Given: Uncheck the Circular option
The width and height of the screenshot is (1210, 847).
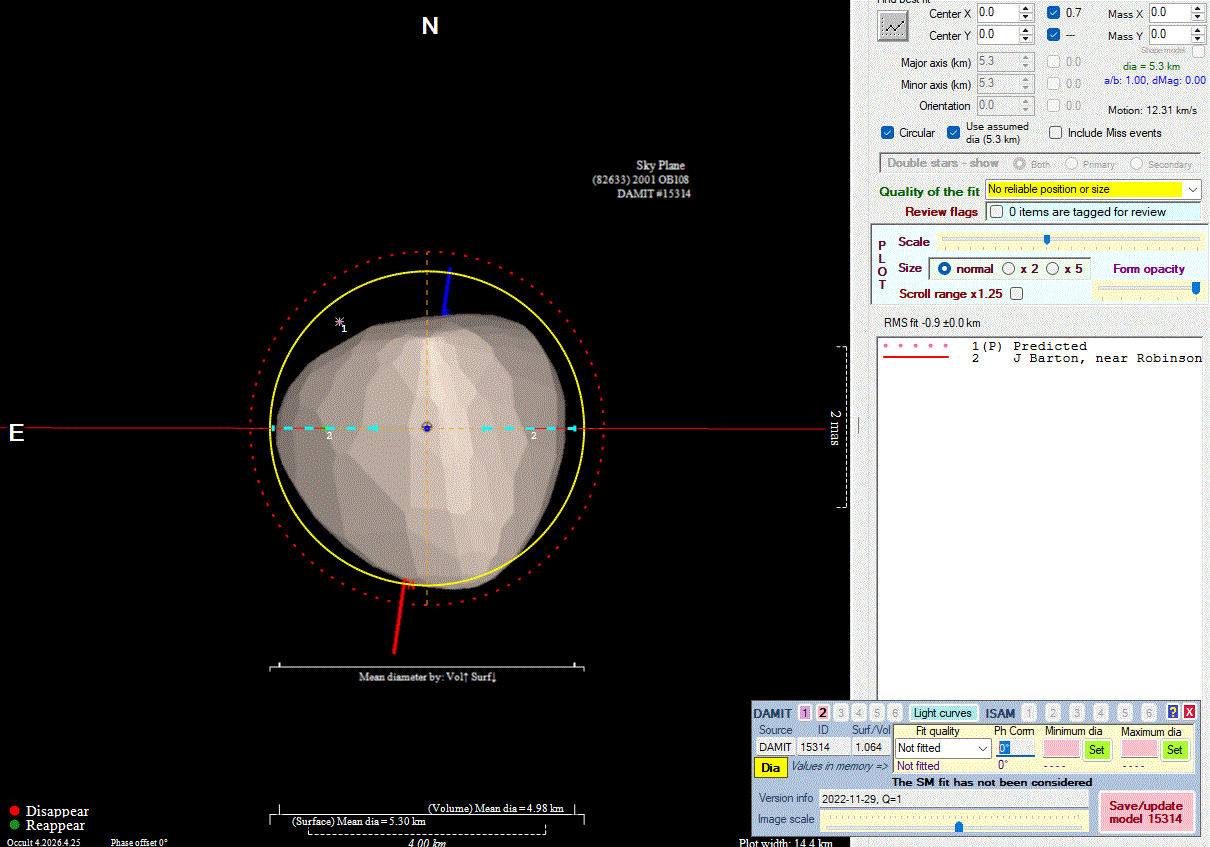Looking at the screenshot, I should point(887,133).
